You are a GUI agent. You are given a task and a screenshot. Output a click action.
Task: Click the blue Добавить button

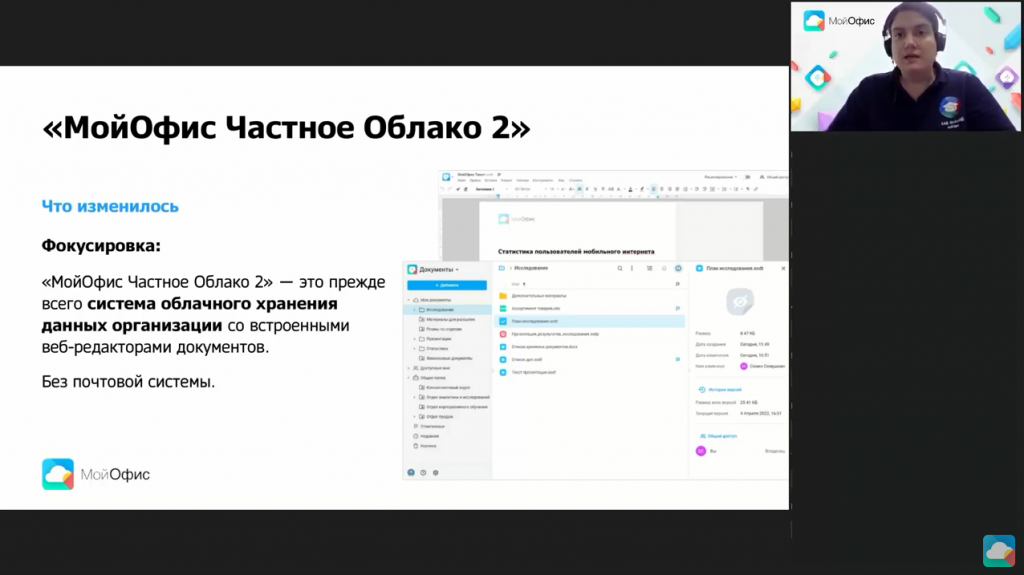447,285
